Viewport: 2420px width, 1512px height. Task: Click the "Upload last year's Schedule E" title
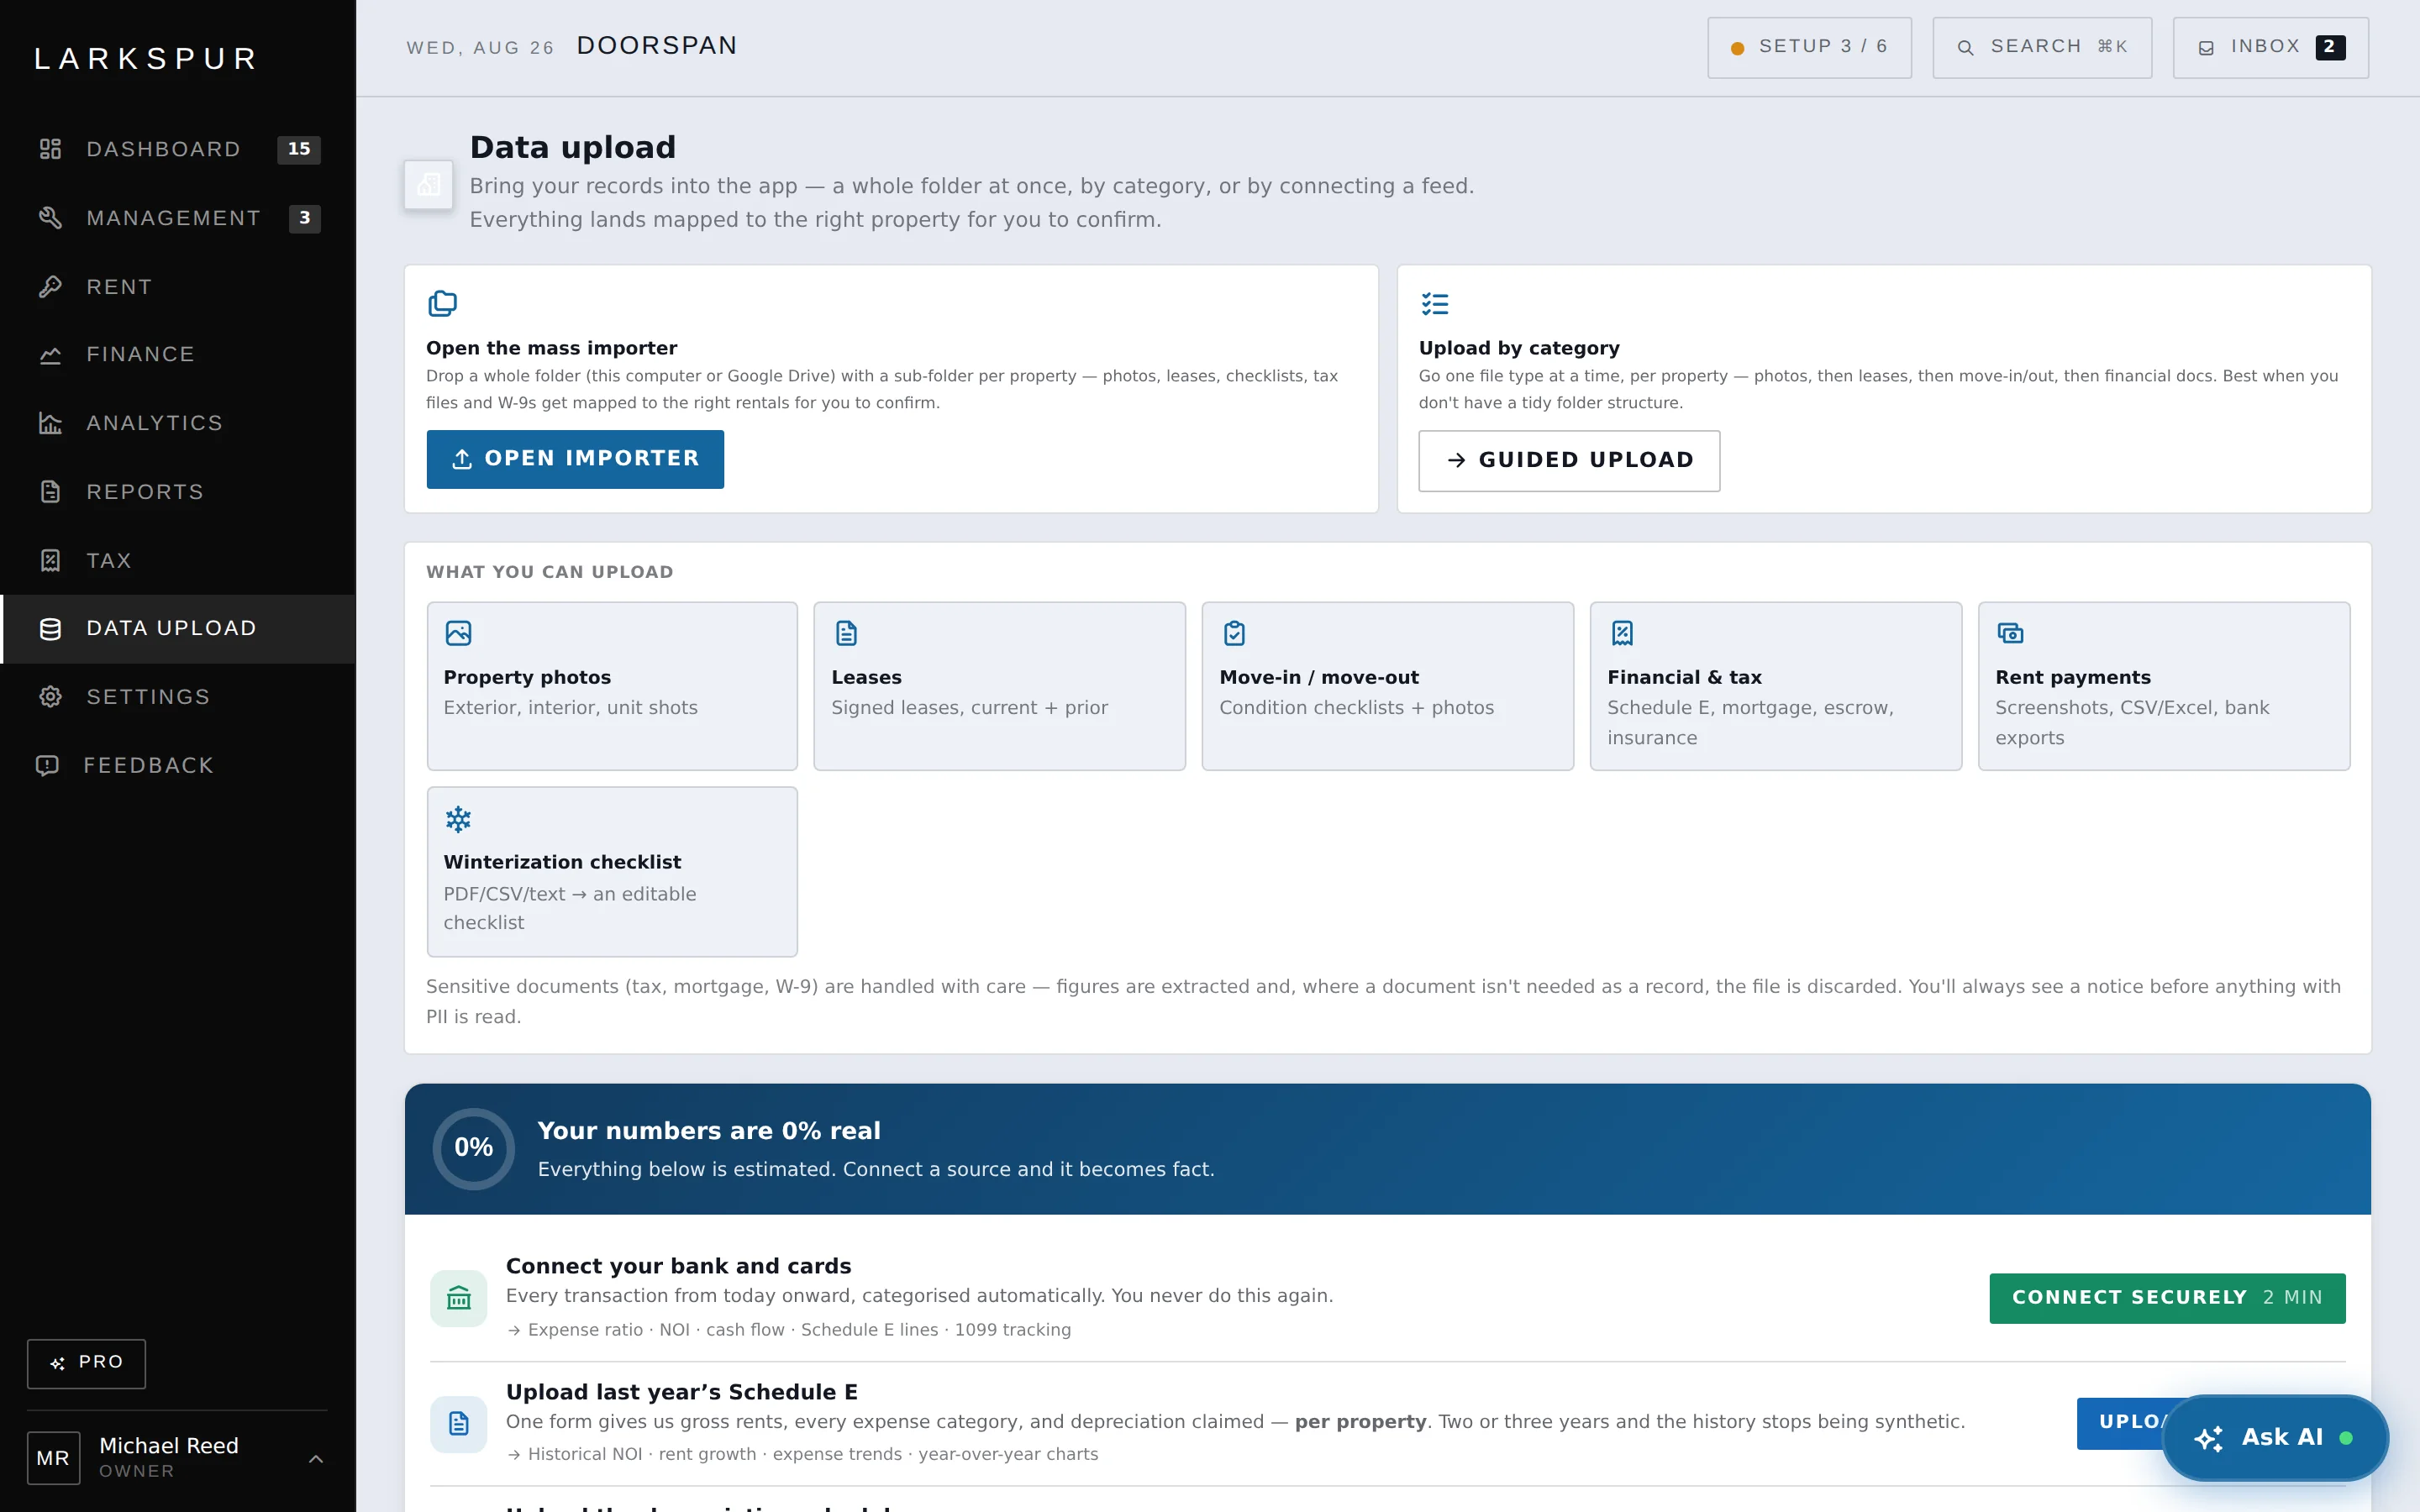coord(681,1392)
